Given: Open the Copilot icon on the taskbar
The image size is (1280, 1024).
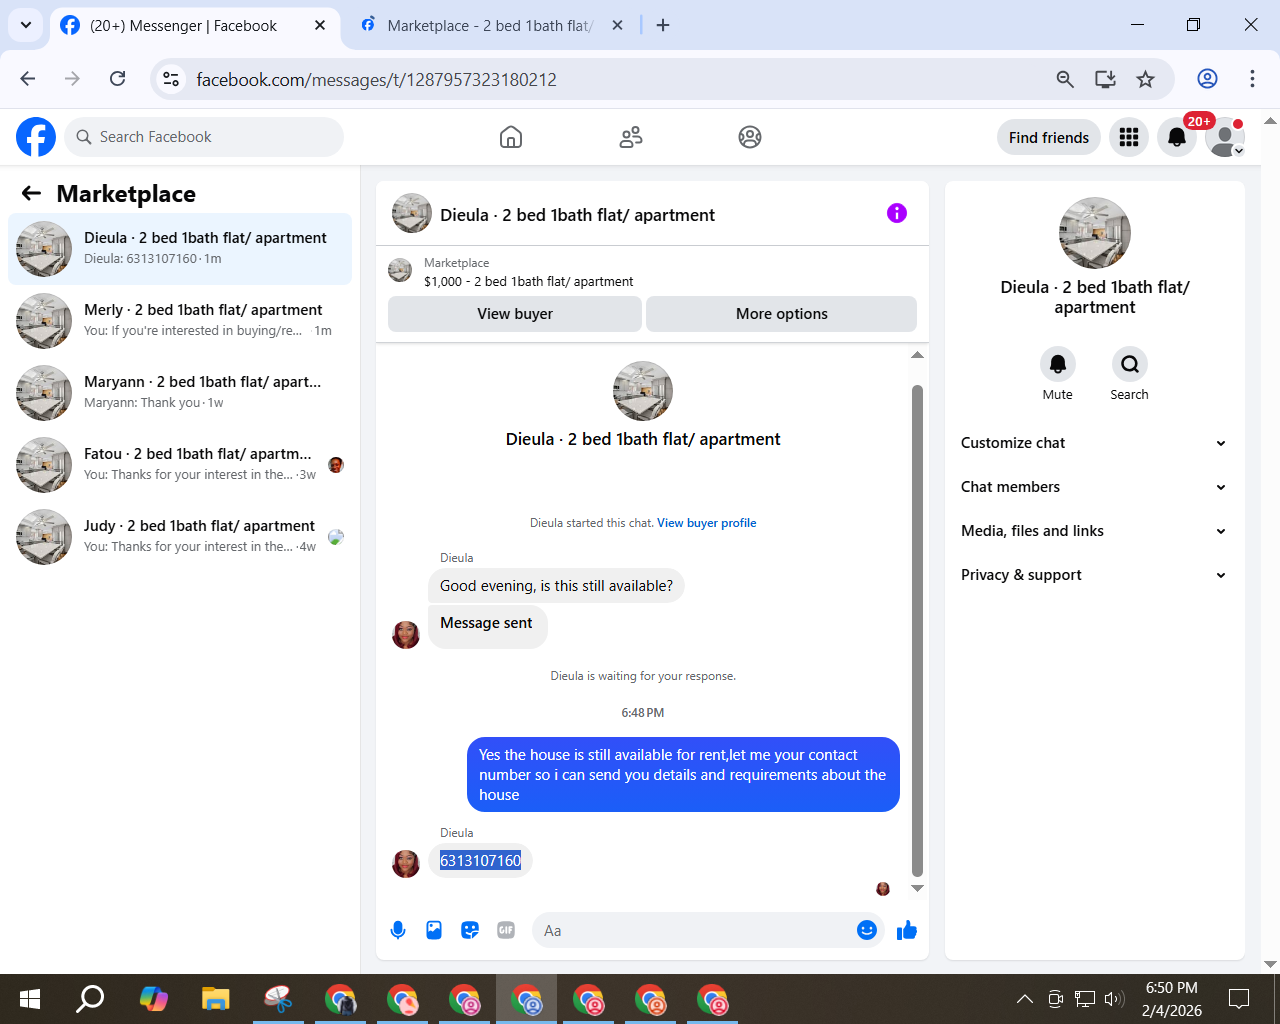Looking at the screenshot, I should point(154,998).
